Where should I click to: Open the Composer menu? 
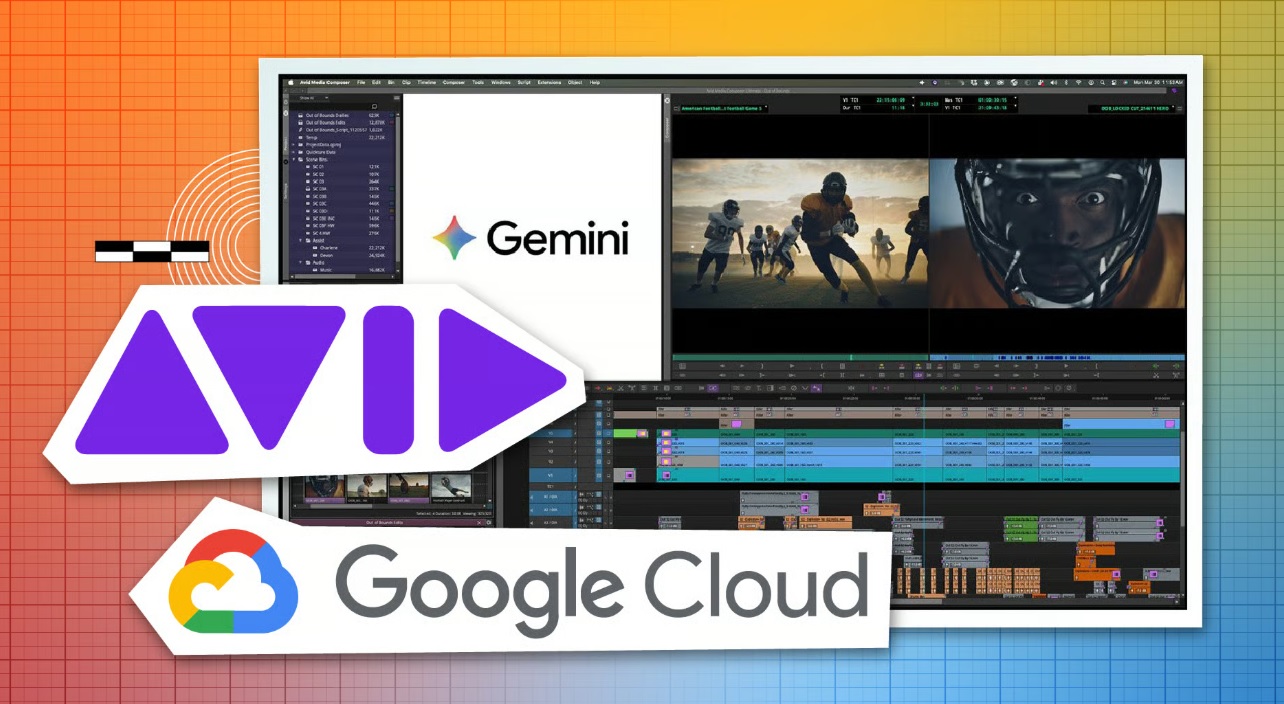[454, 82]
